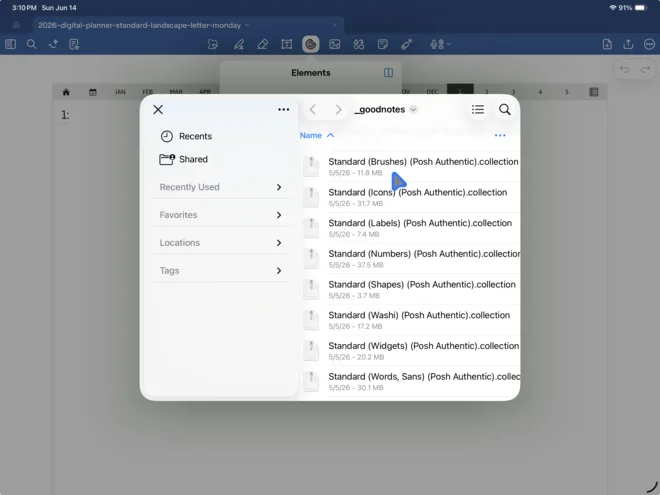Open Shared in sidebar
Screen dimensions: 660x495
click(x=184, y=159)
